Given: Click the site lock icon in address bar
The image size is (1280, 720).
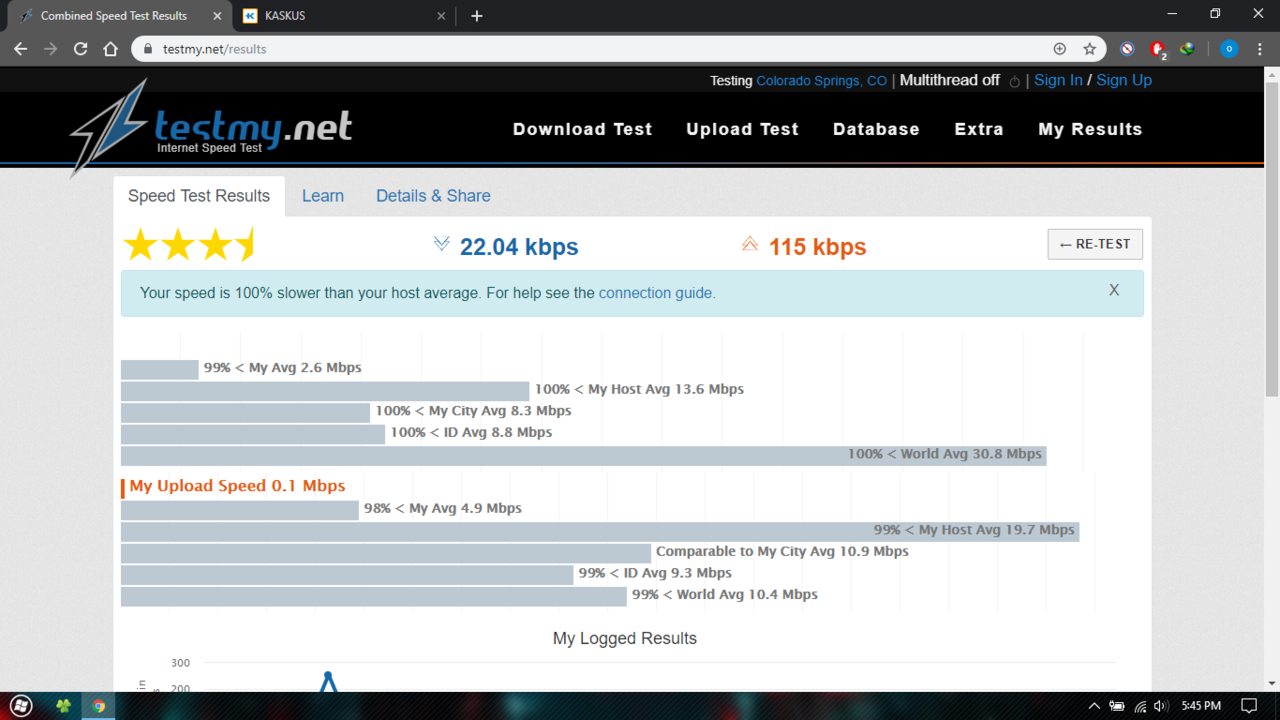Looking at the screenshot, I should (148, 49).
